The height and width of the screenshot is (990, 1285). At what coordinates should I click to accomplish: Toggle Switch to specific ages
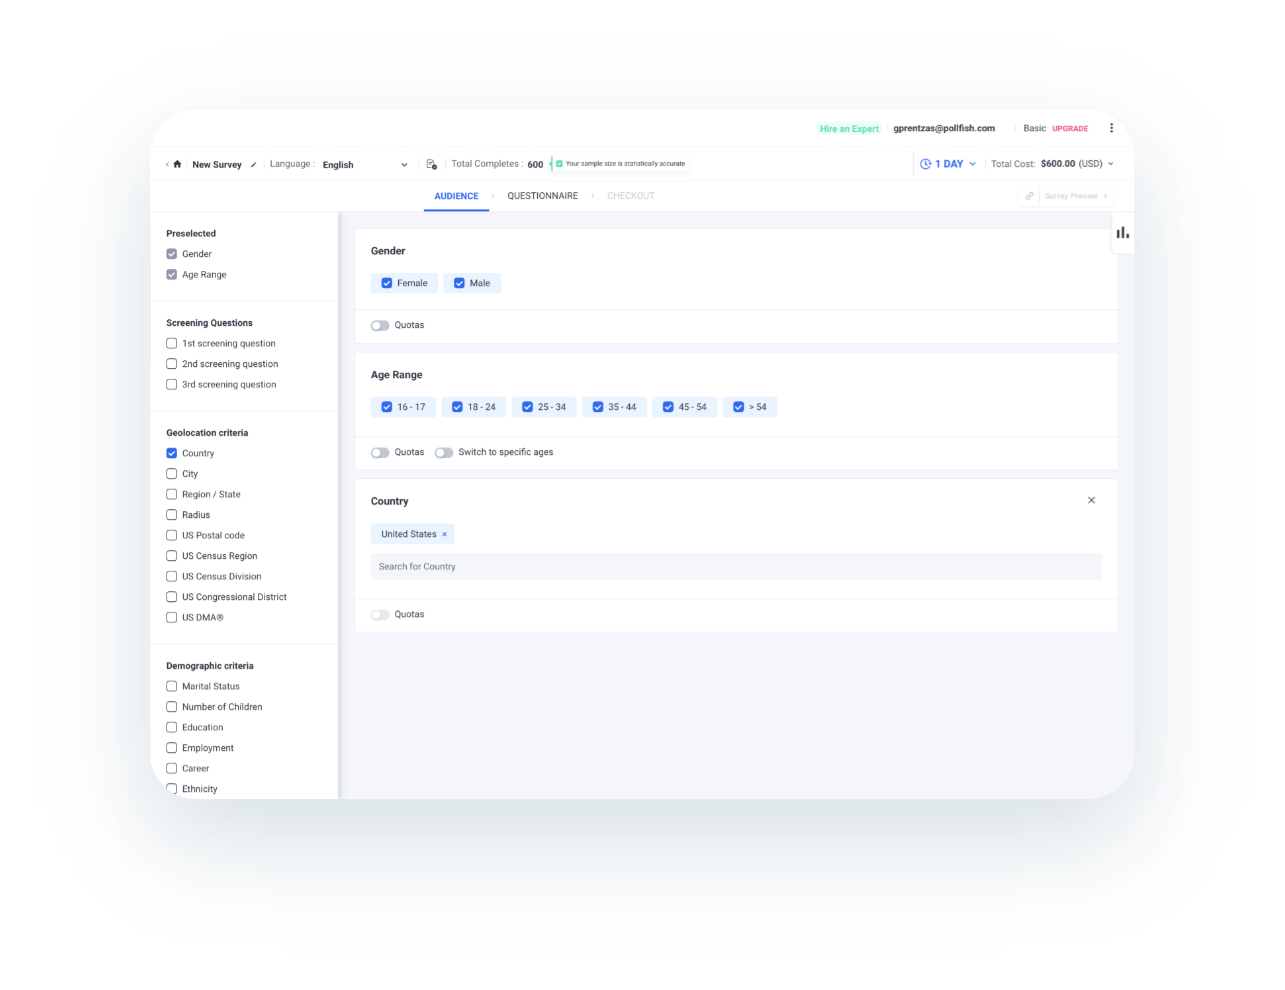click(x=444, y=452)
